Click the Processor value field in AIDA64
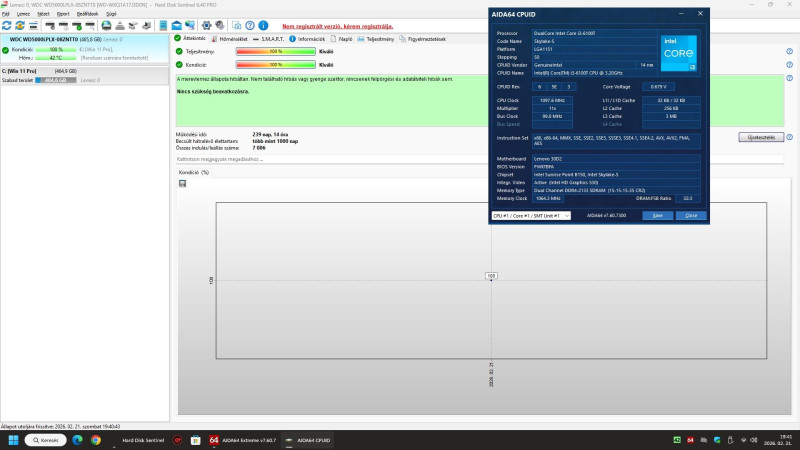 594,33
